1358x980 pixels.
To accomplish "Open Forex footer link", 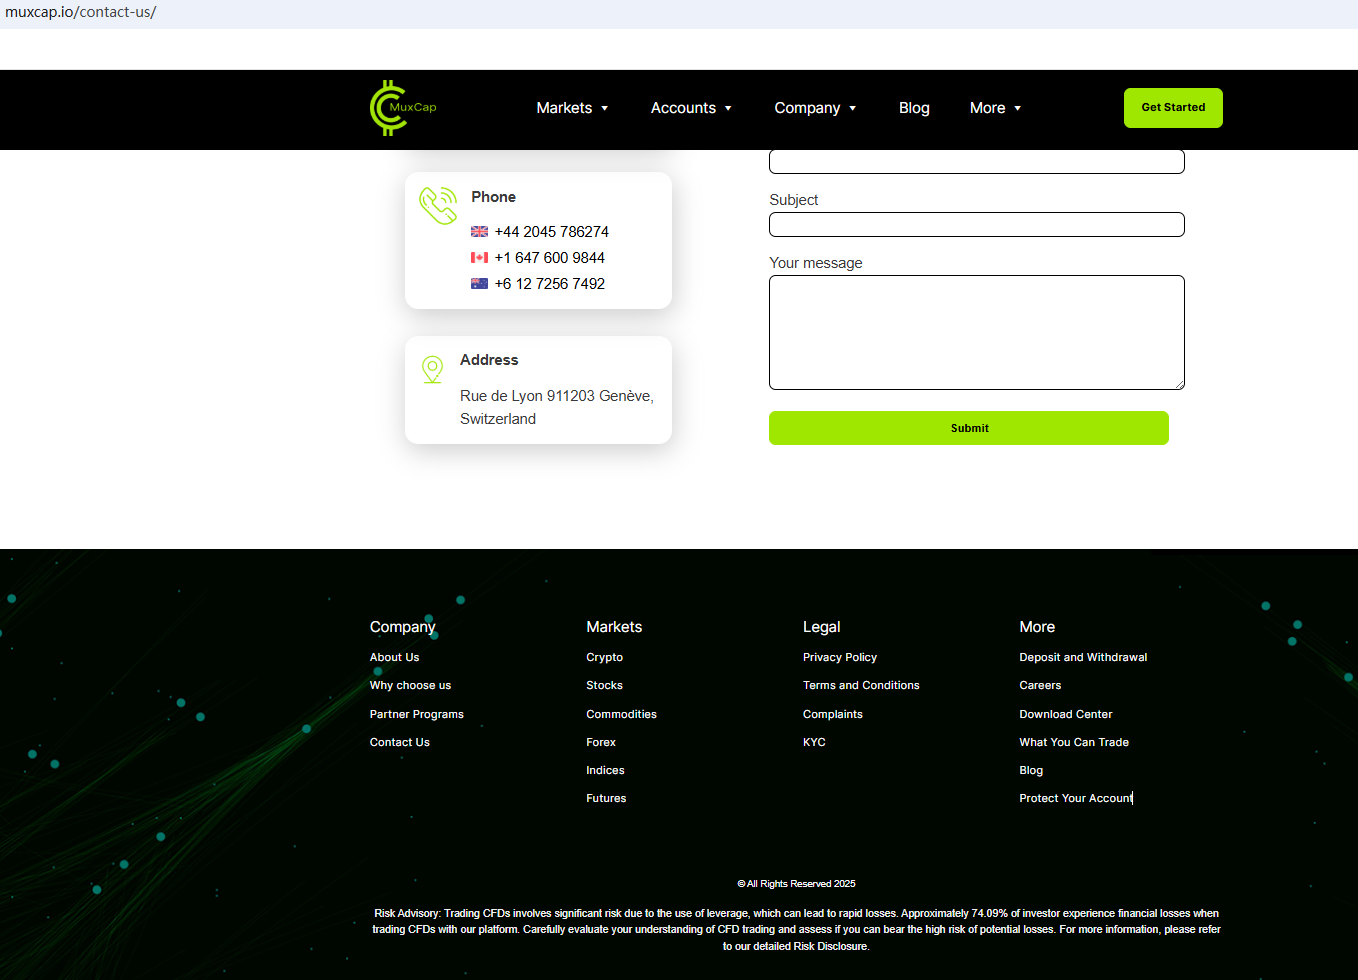I will pos(601,742).
